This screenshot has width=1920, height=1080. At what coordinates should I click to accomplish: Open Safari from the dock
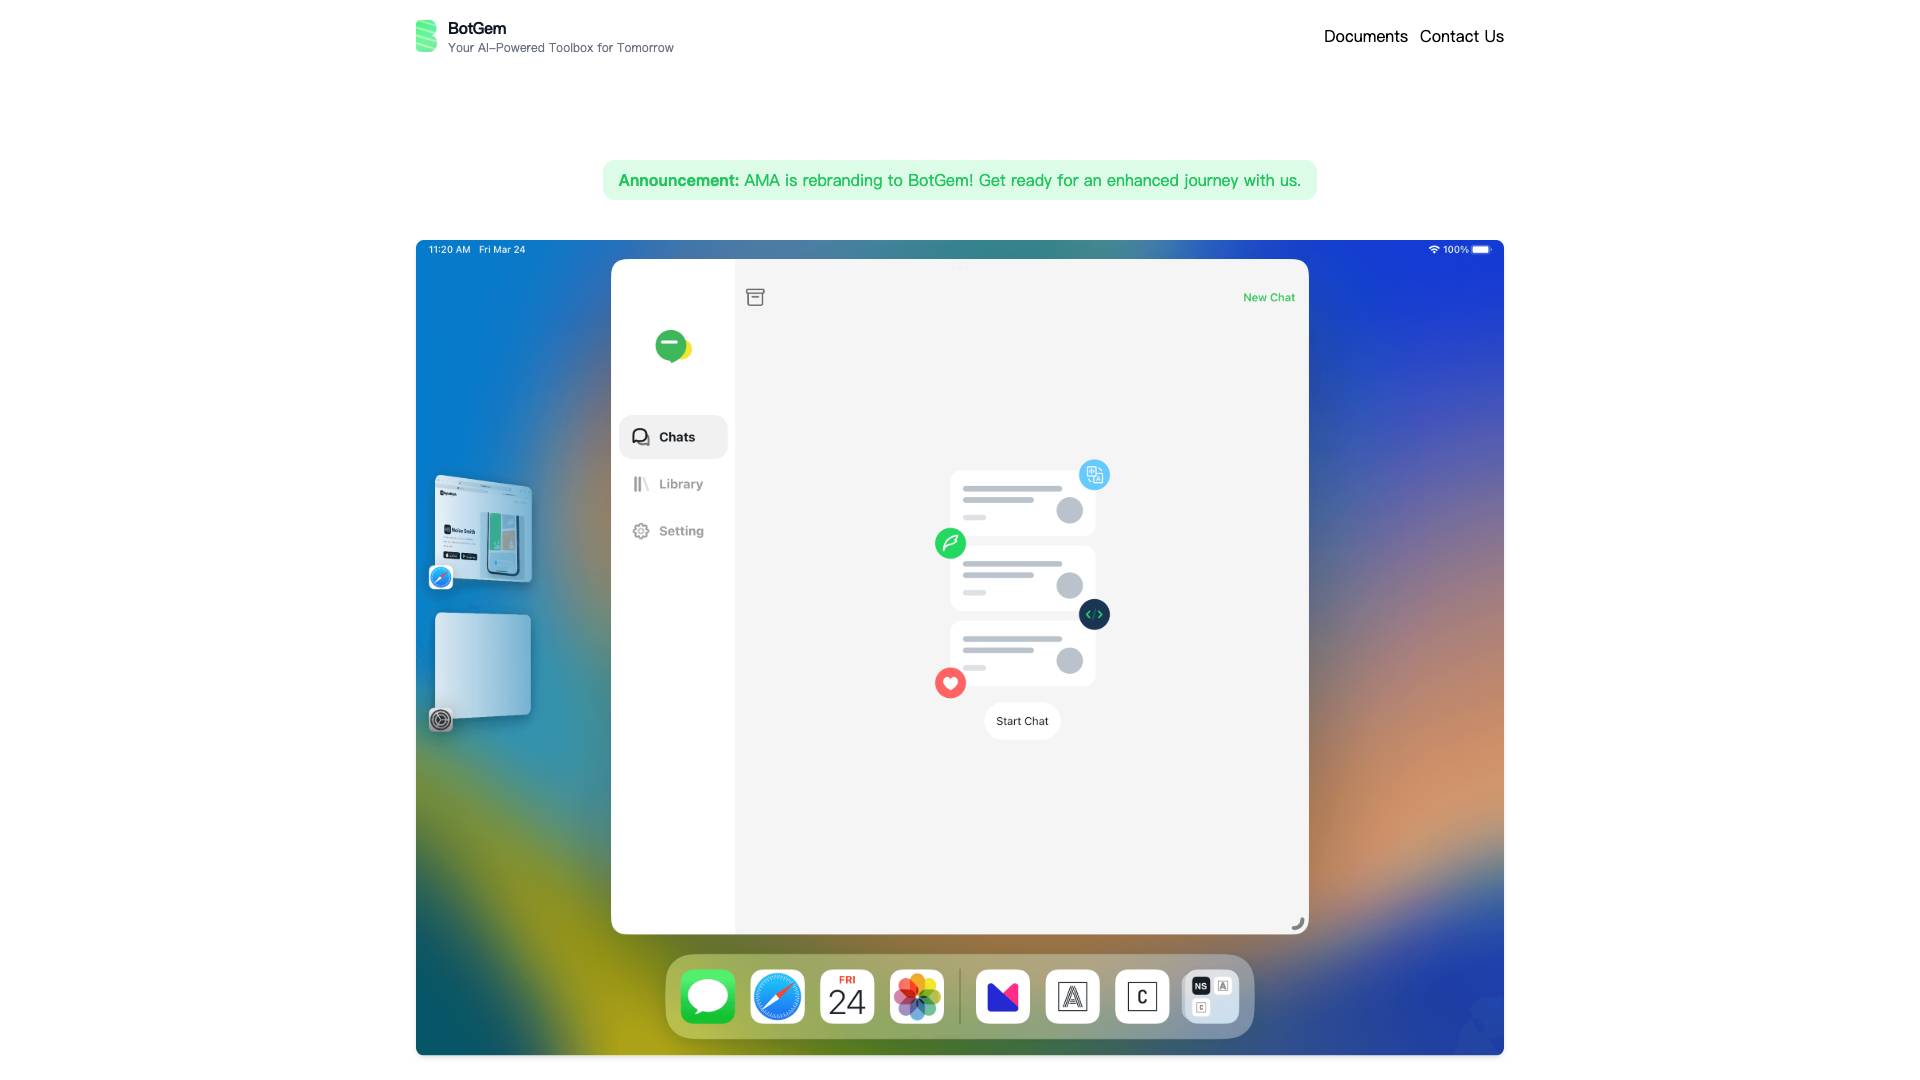(777, 996)
